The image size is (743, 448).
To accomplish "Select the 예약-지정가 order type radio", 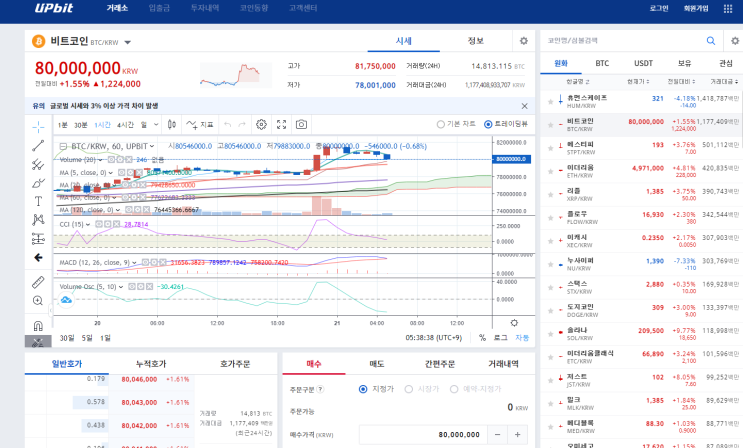I will [454, 389].
